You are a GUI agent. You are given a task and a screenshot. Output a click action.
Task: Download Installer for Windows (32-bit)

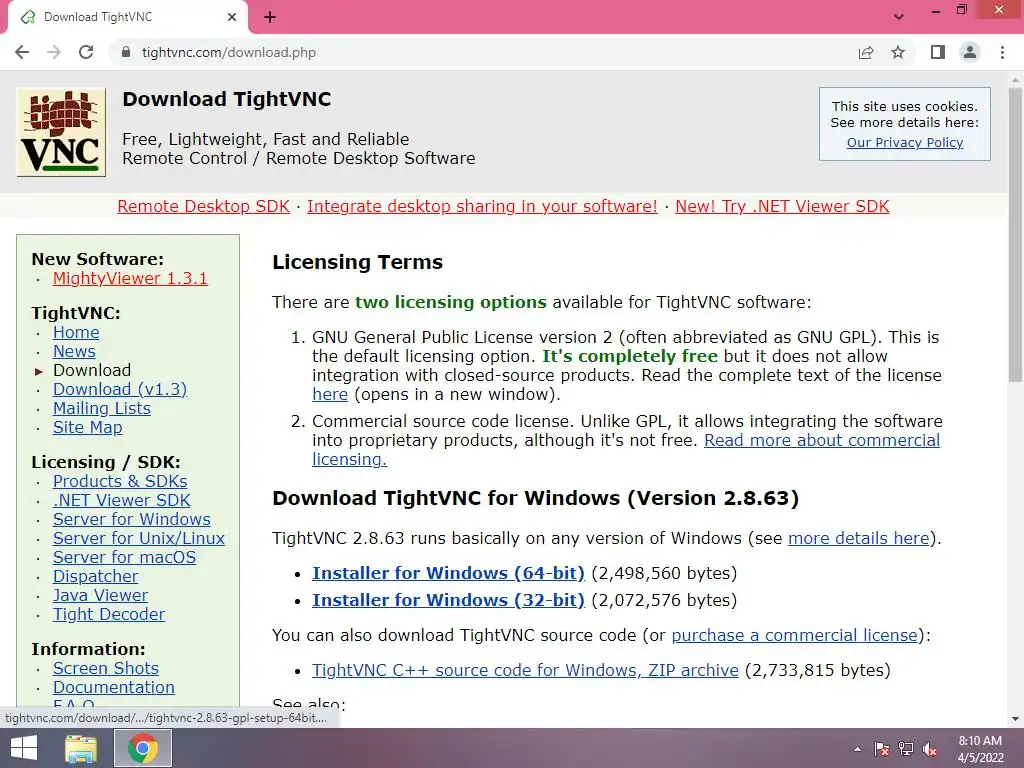click(448, 600)
